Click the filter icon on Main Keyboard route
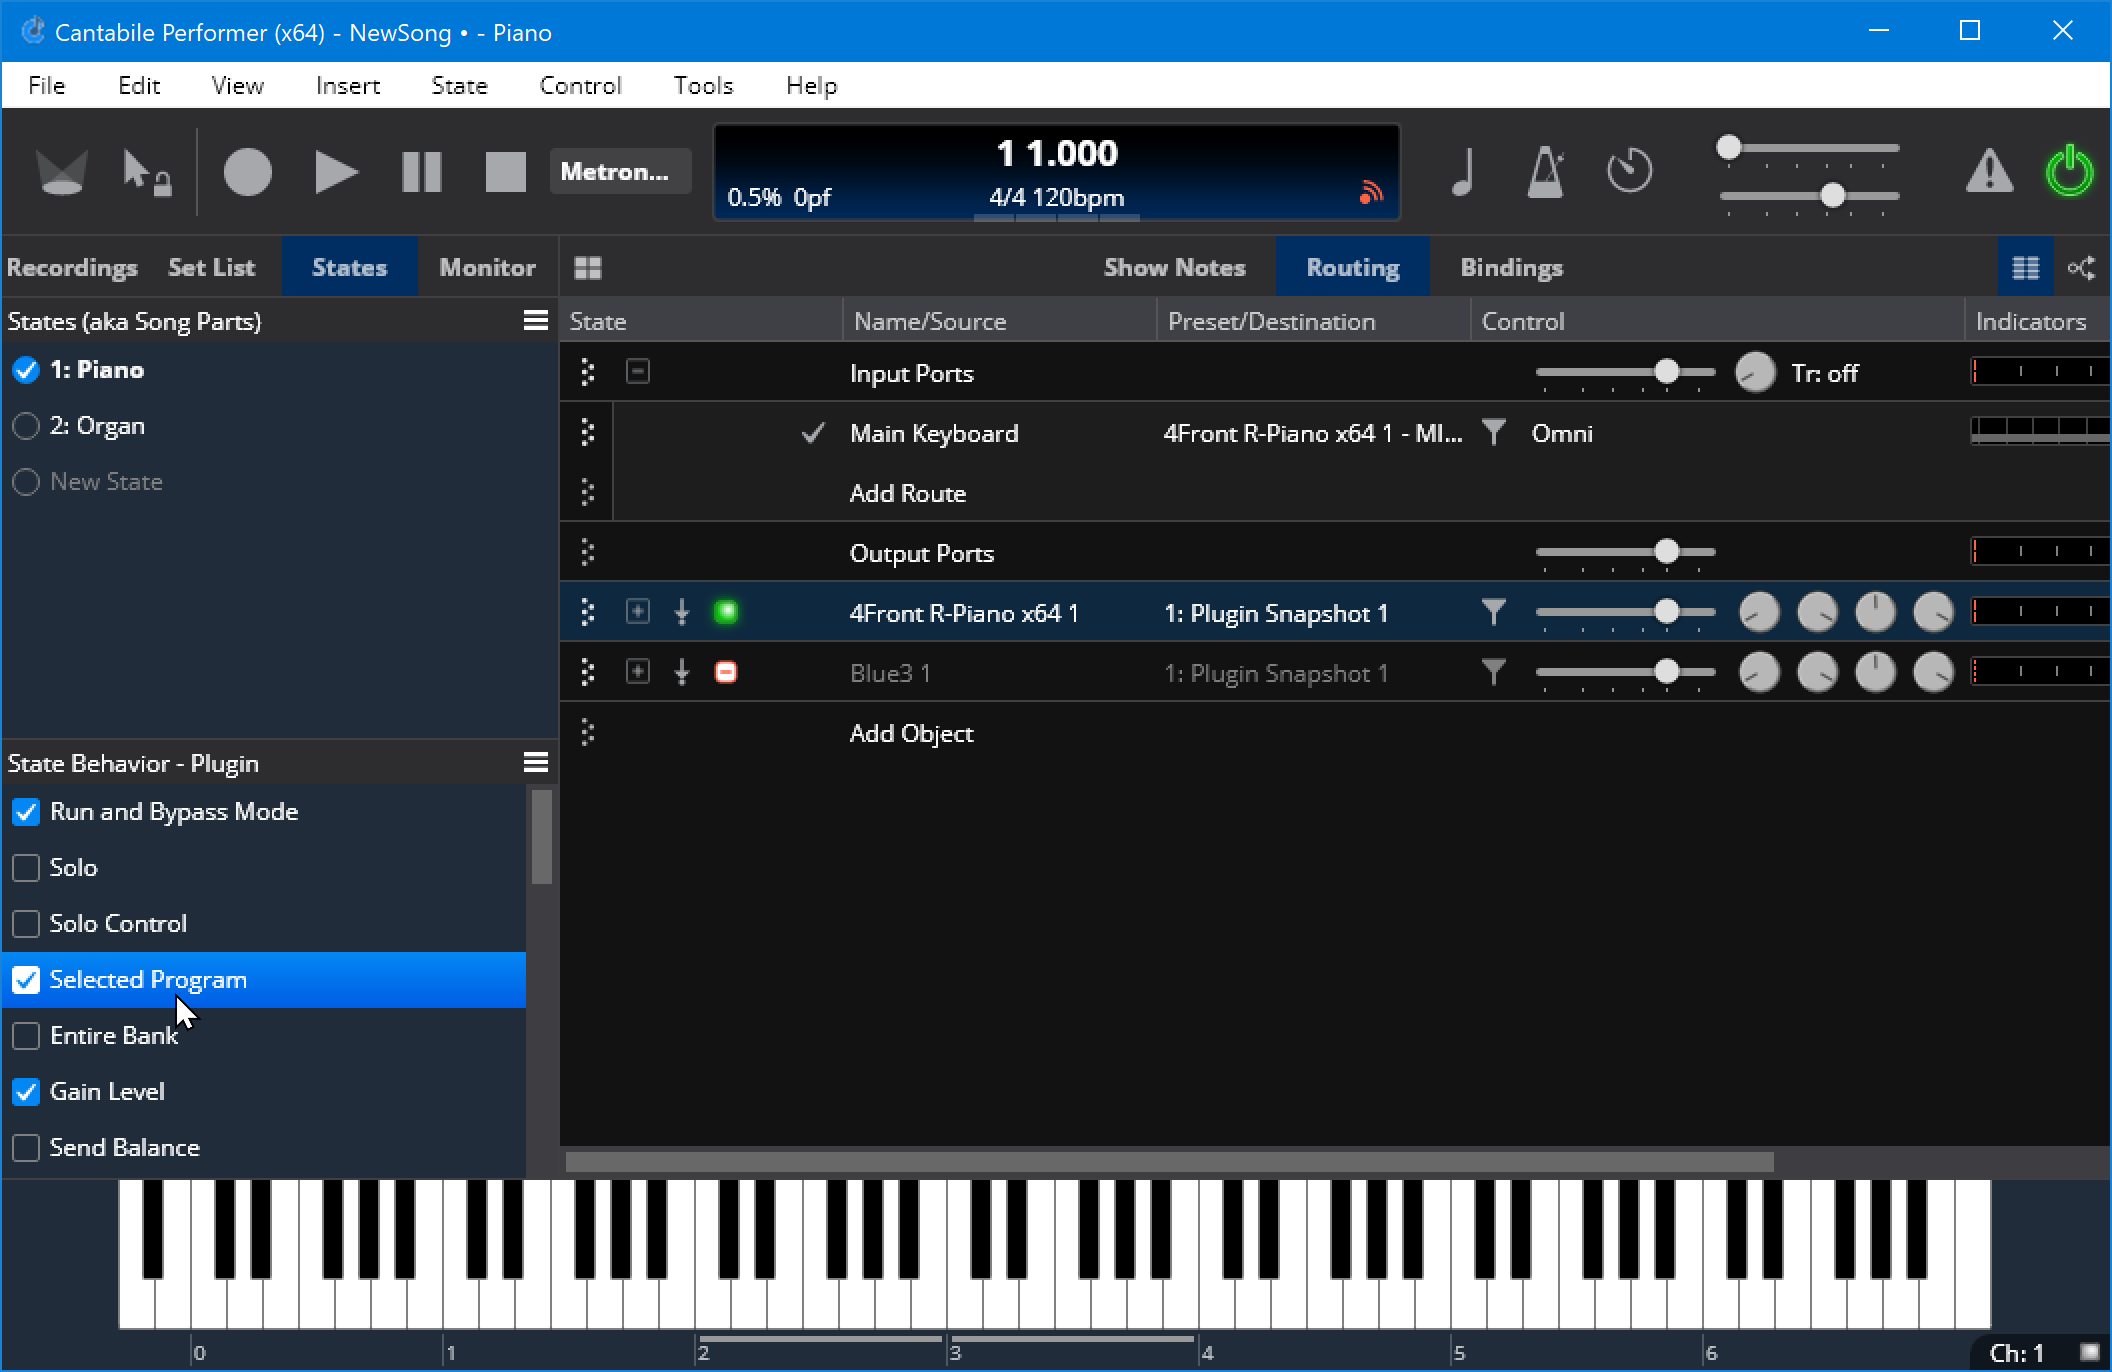Screen dimensions: 2112x1372 (x=1493, y=432)
